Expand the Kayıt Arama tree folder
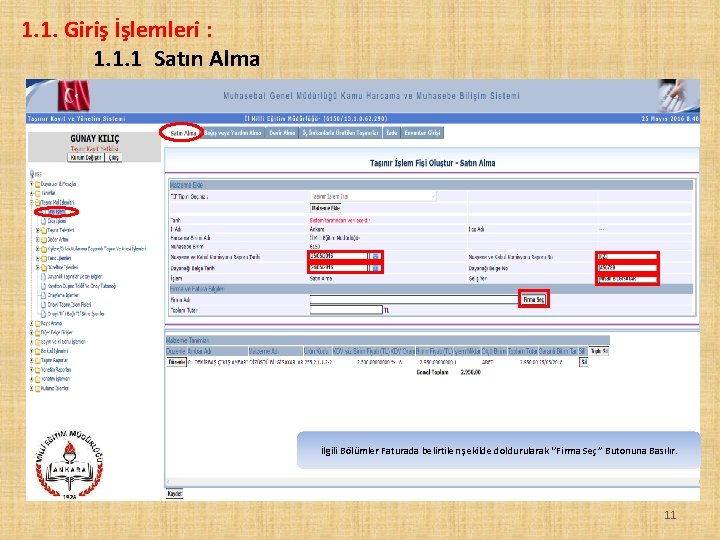 tap(32, 323)
